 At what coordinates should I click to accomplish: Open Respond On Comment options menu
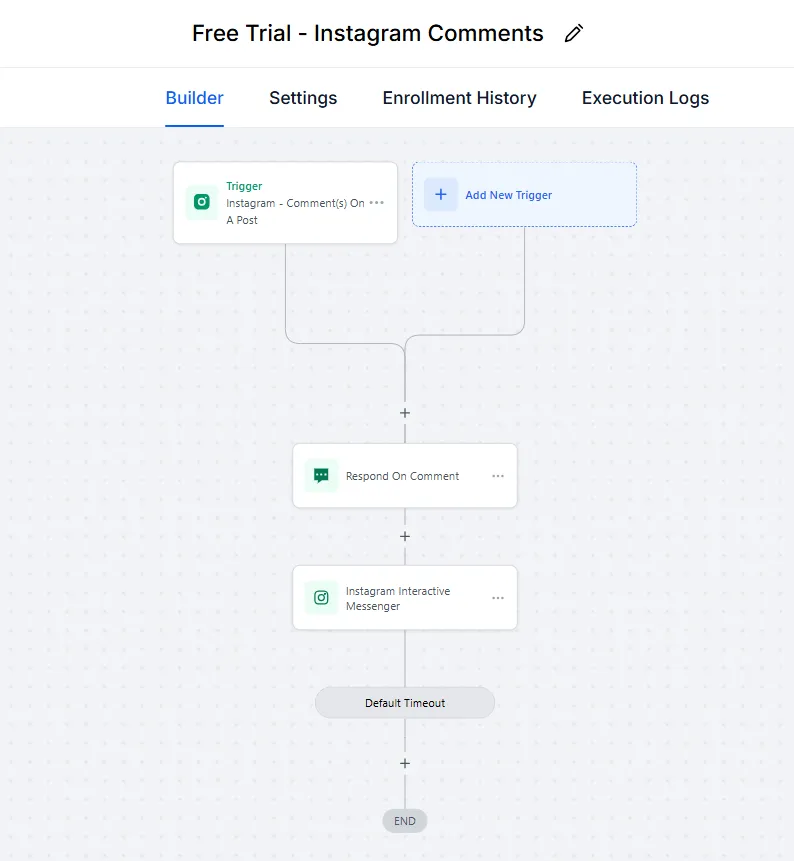(x=498, y=476)
